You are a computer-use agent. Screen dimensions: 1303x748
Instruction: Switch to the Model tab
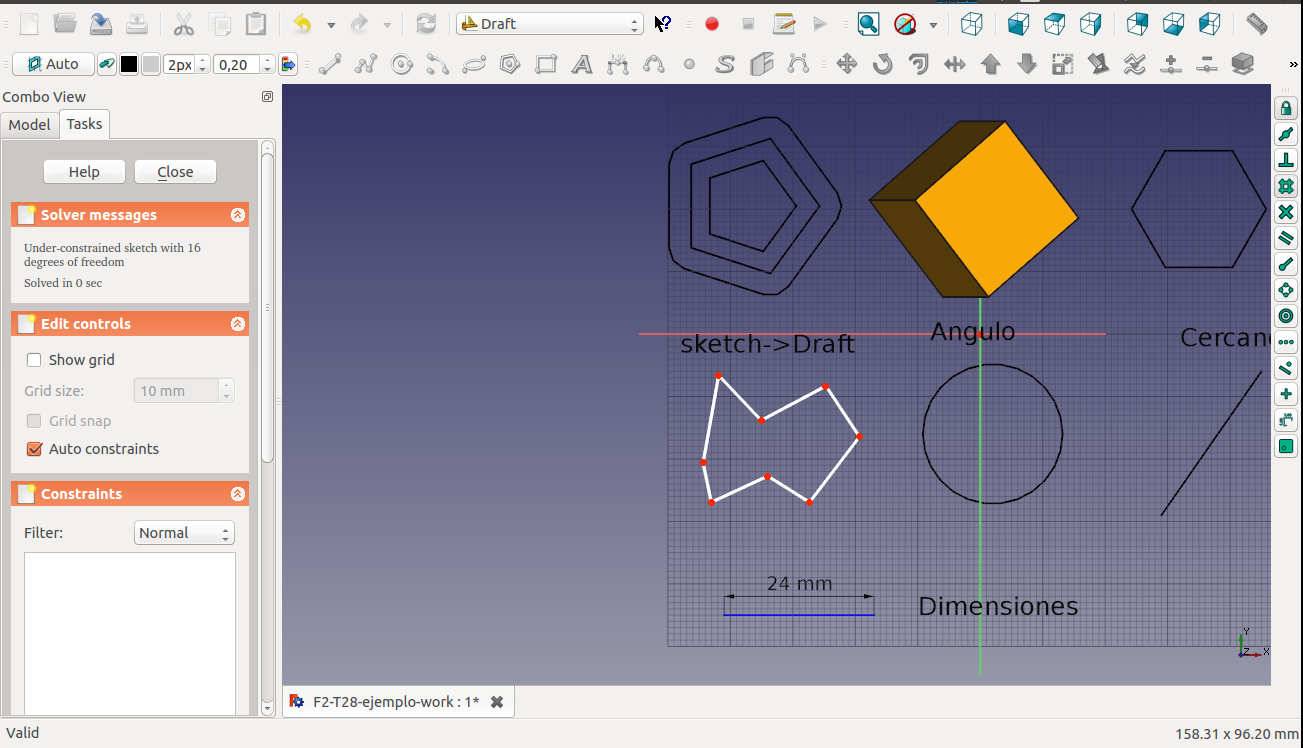30,124
